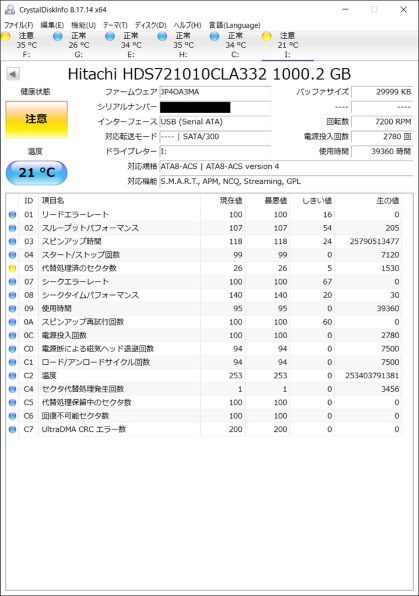Click the 最悪値 column header
The image size is (419, 596).
[x=267, y=201]
